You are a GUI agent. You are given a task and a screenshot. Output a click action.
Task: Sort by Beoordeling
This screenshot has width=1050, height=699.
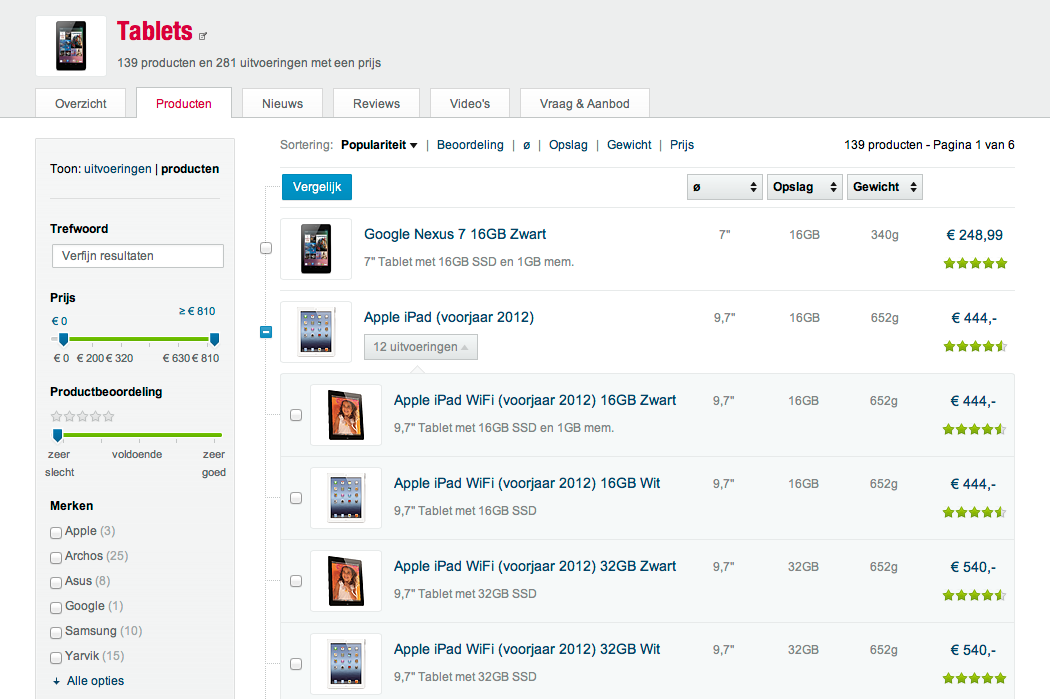click(x=470, y=145)
